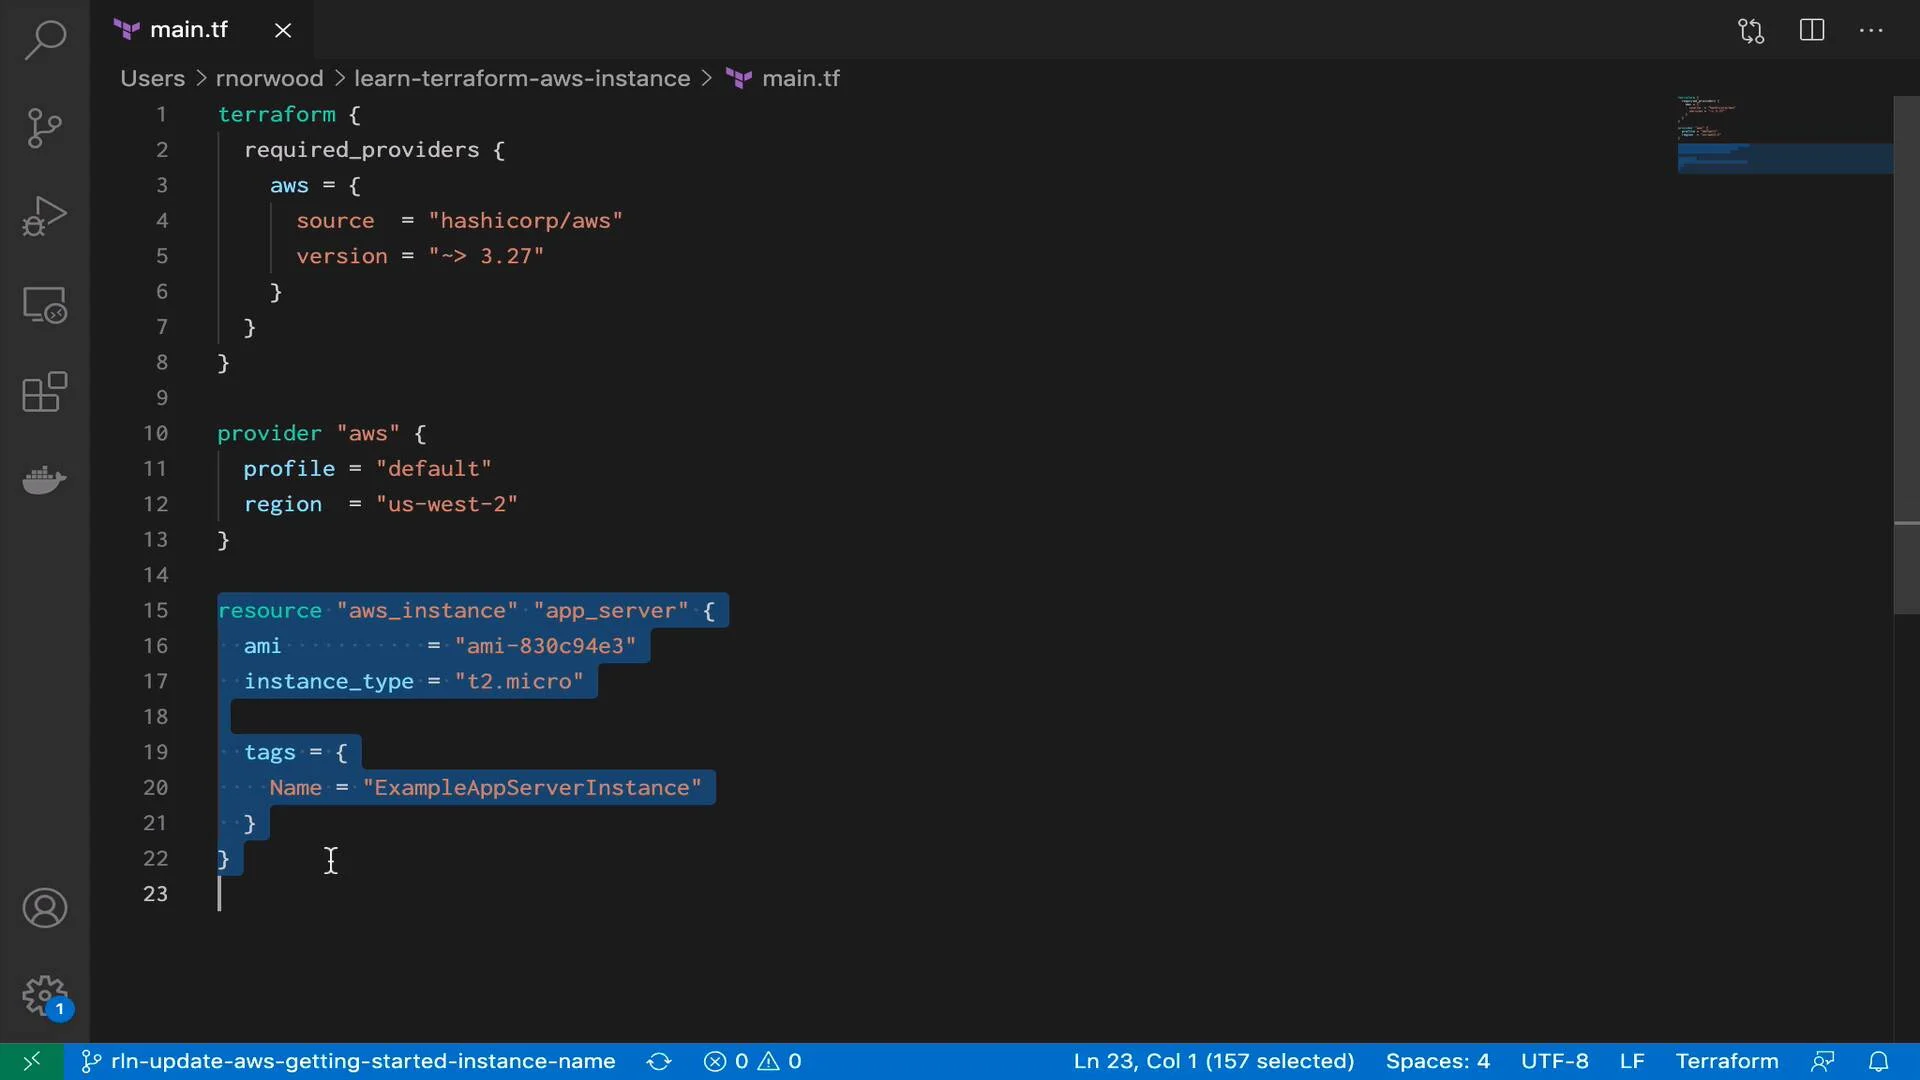The height and width of the screenshot is (1080, 1920).
Task: Open the More Actions ellipsis menu
Action: (1871, 30)
